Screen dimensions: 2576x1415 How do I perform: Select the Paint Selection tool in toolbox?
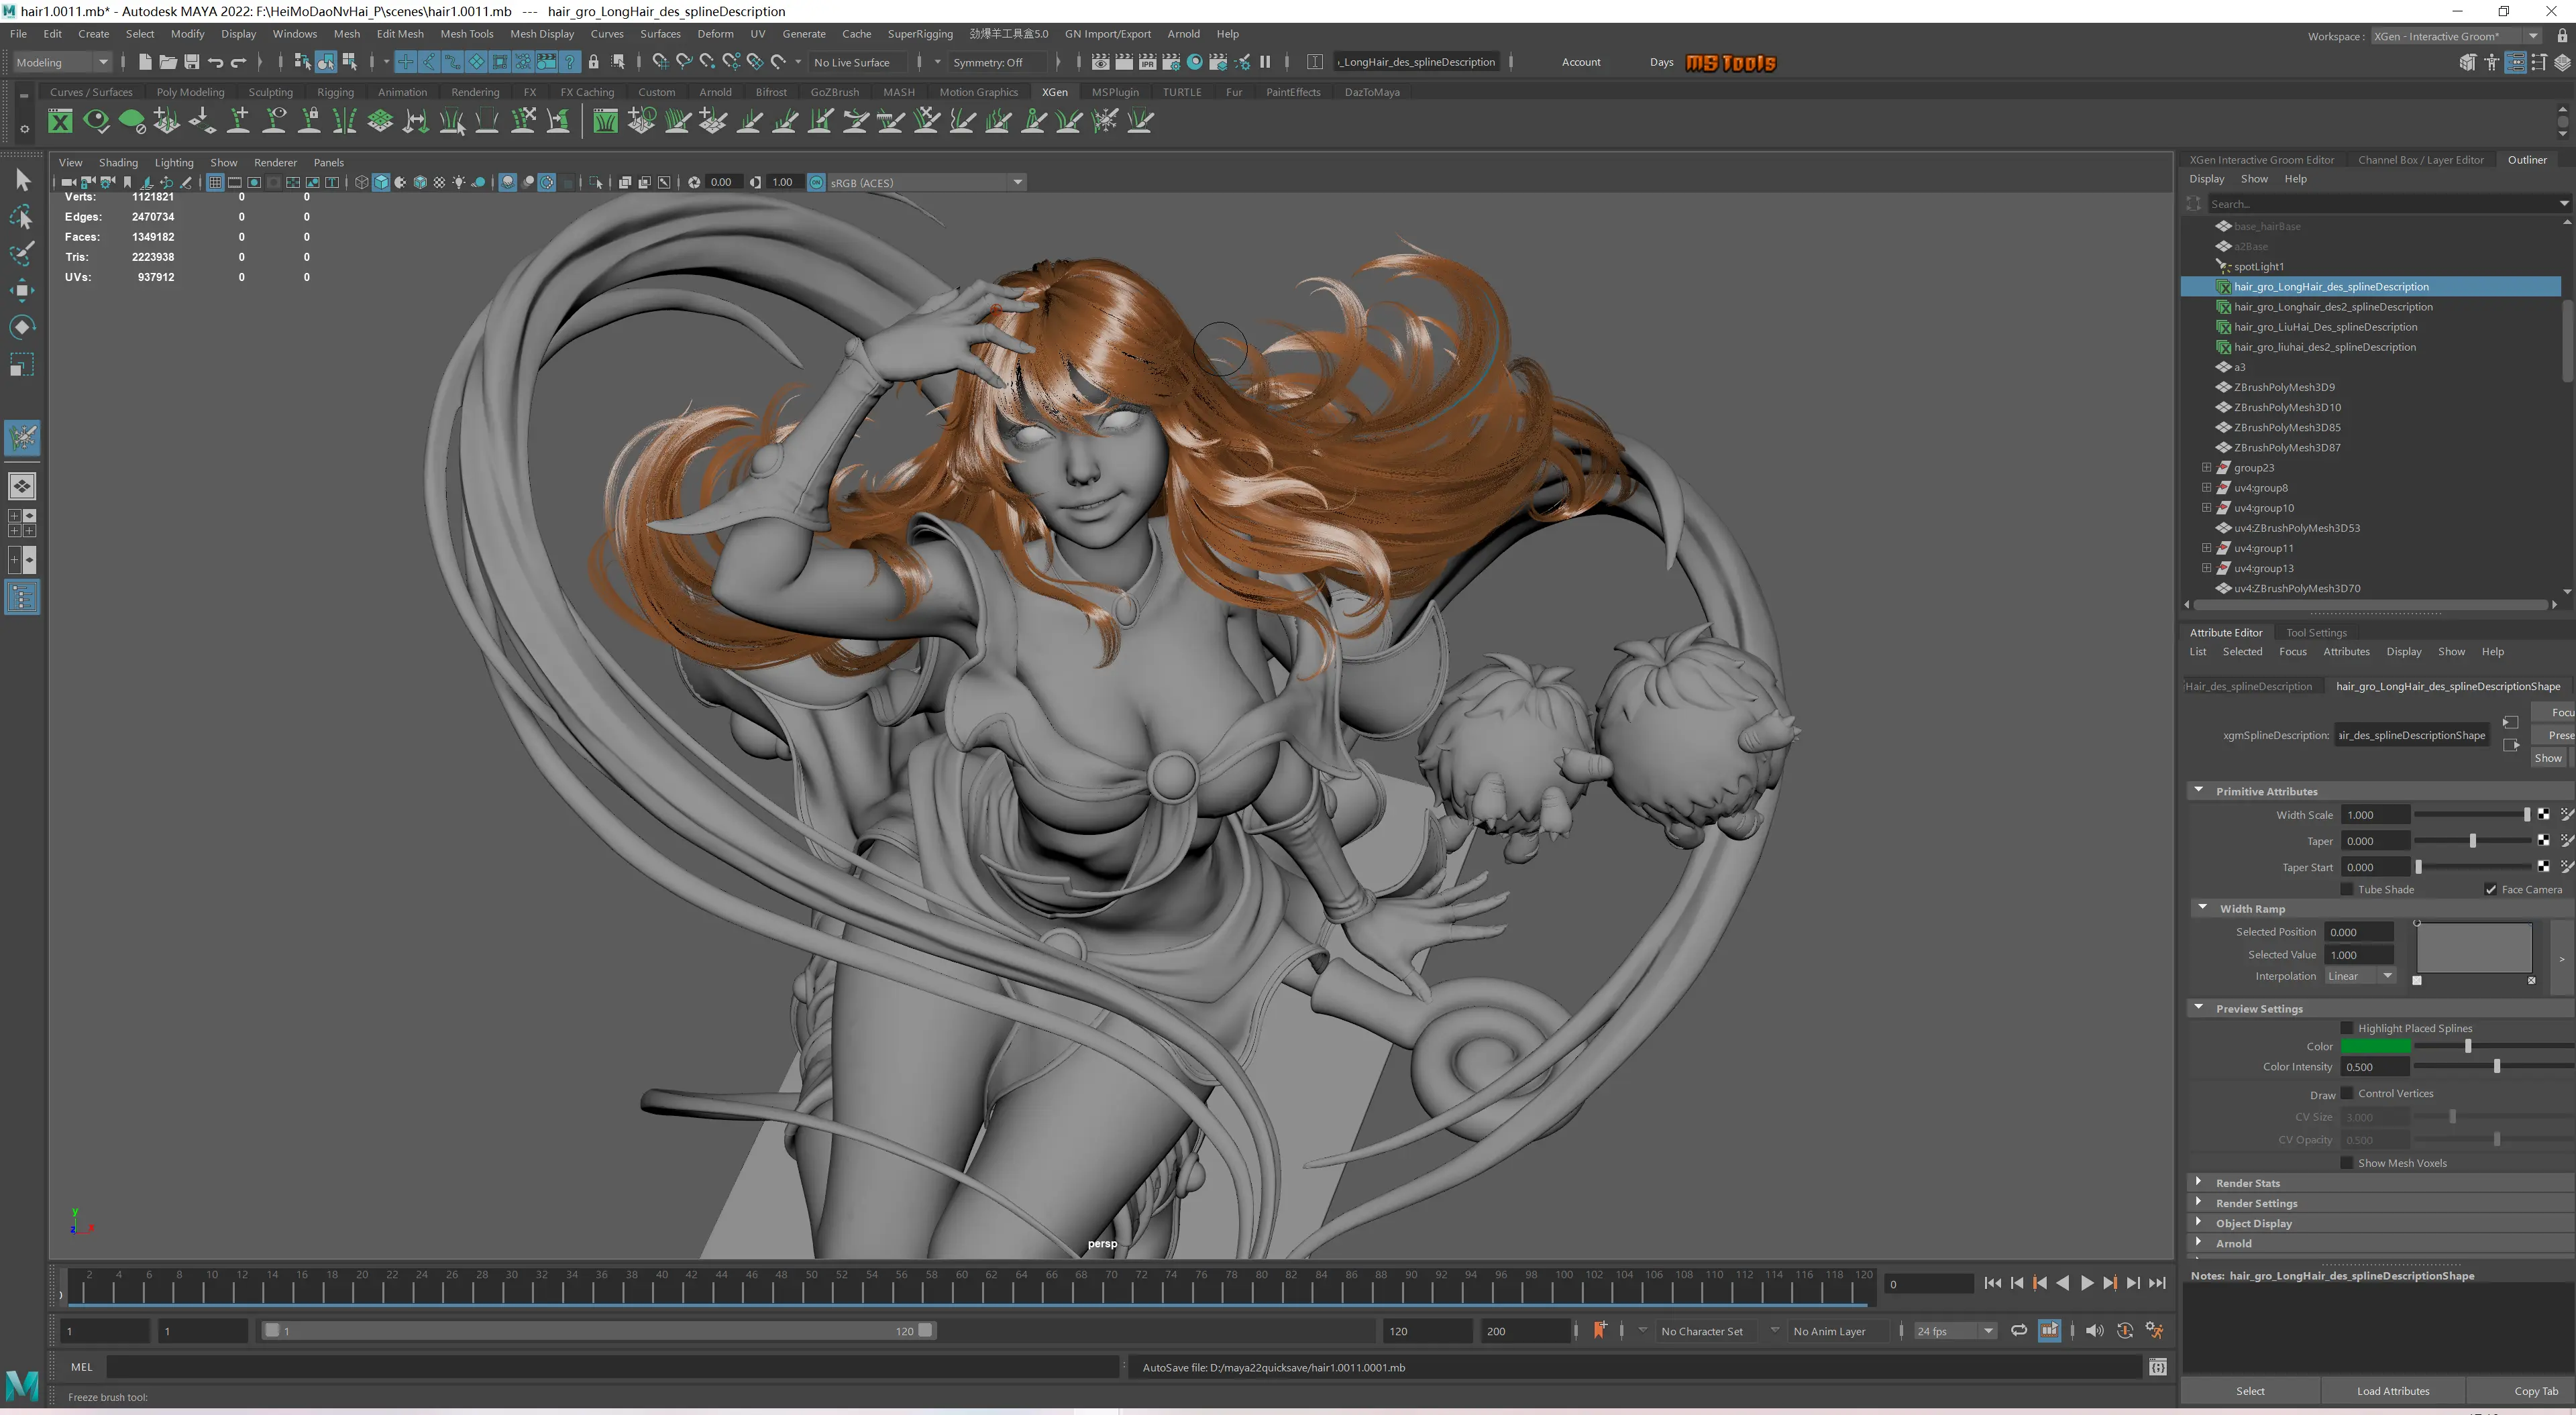(22, 253)
